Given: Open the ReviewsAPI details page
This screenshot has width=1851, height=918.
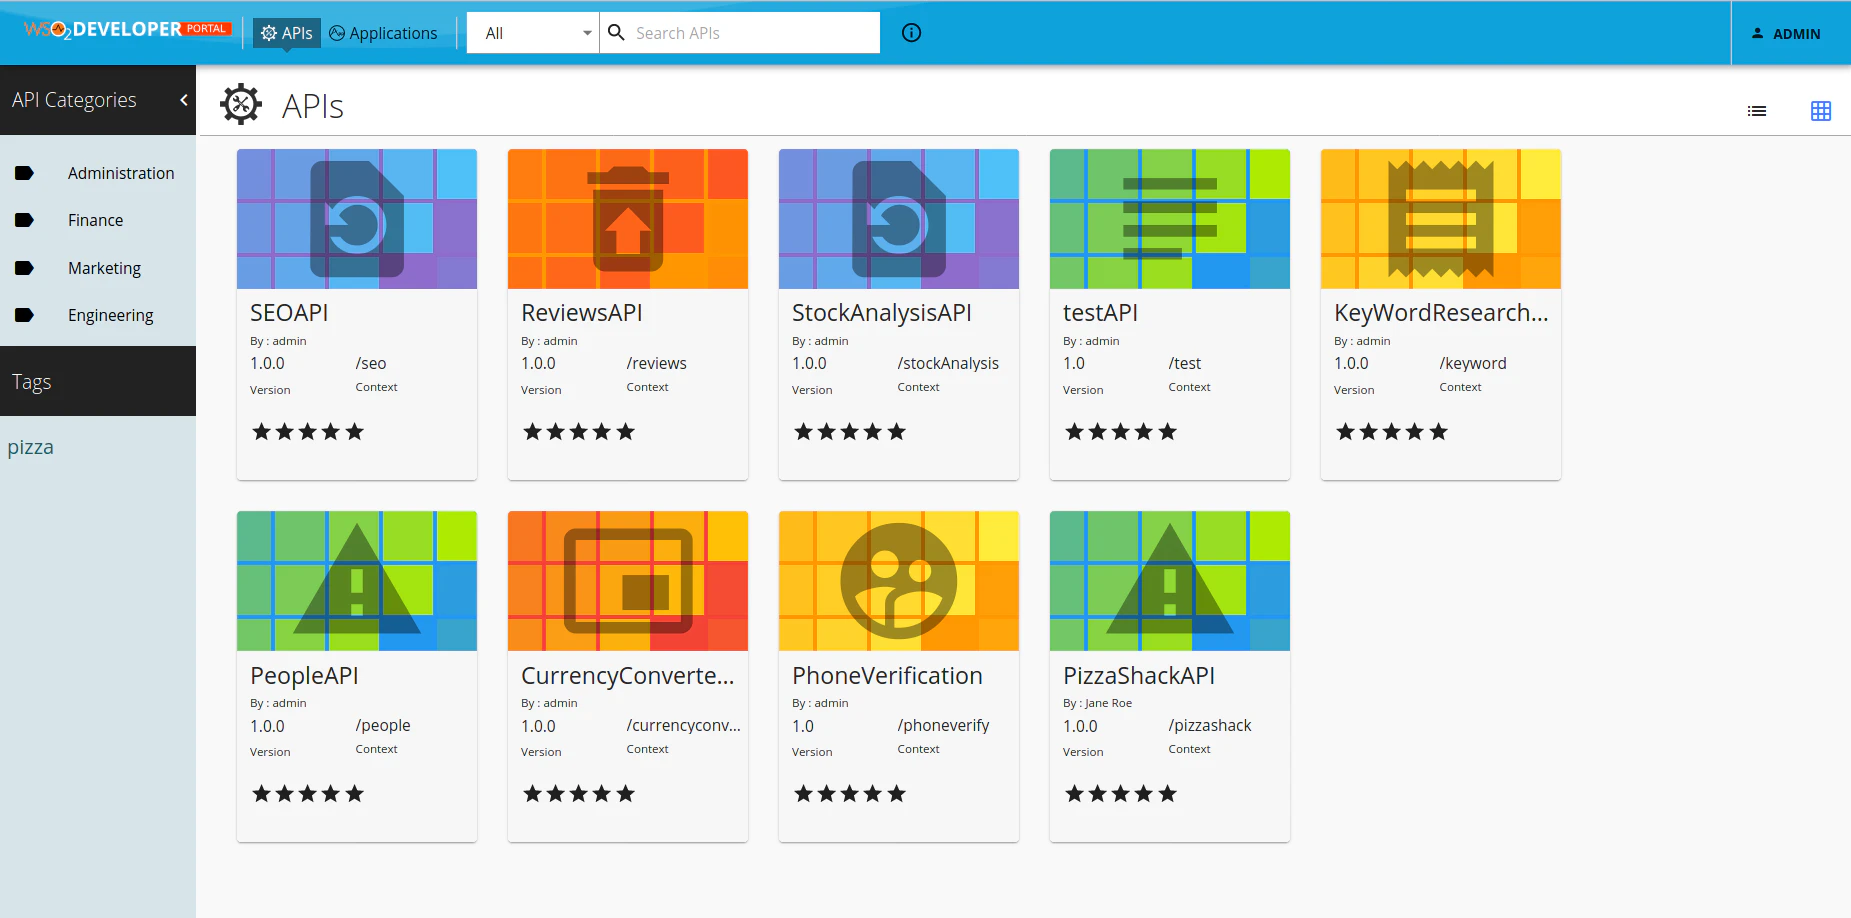Looking at the screenshot, I should click(x=581, y=312).
